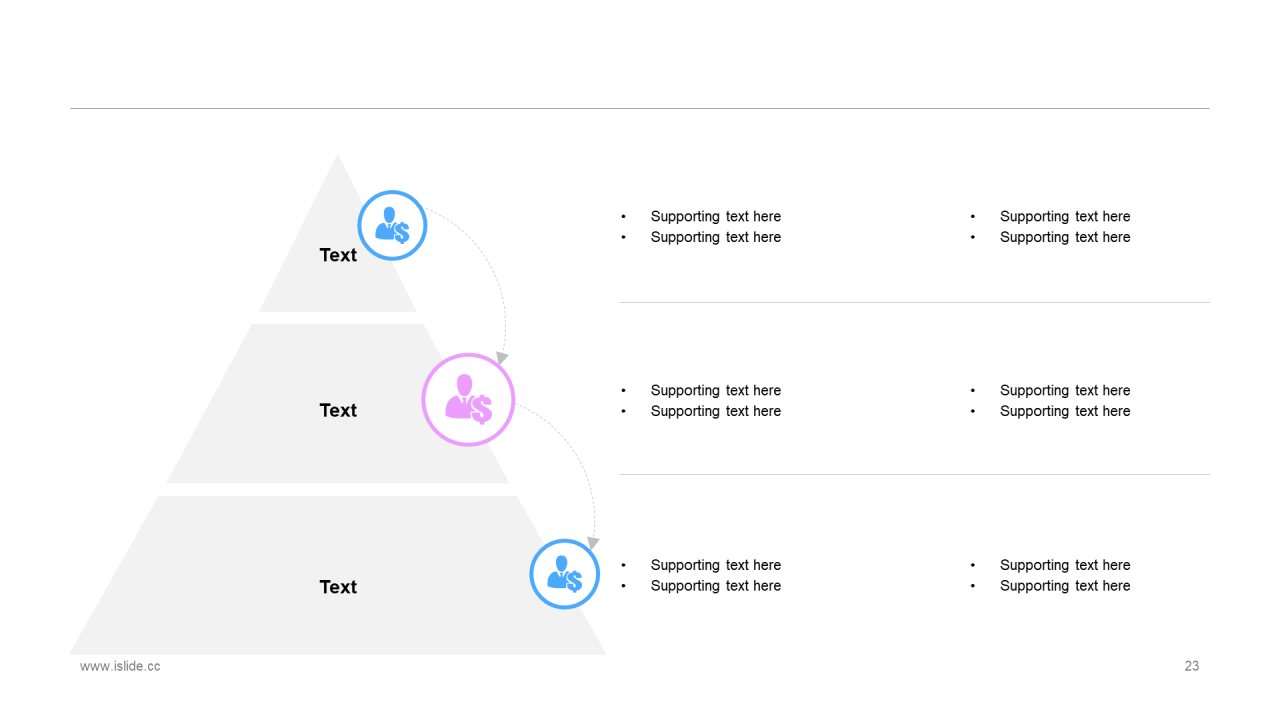Edit the right supporting text block in the bottom row
The height and width of the screenshot is (720, 1280).
[x=1064, y=575]
